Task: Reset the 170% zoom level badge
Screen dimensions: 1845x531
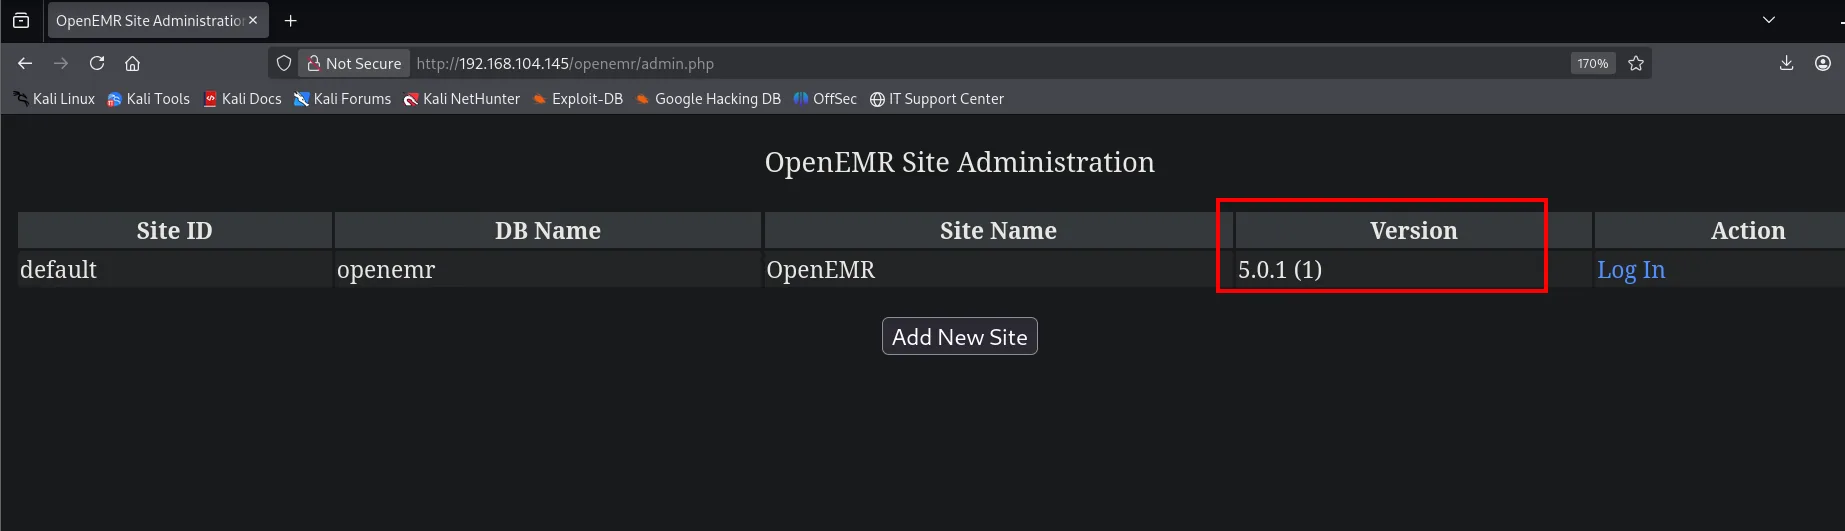Action: pos(1592,63)
